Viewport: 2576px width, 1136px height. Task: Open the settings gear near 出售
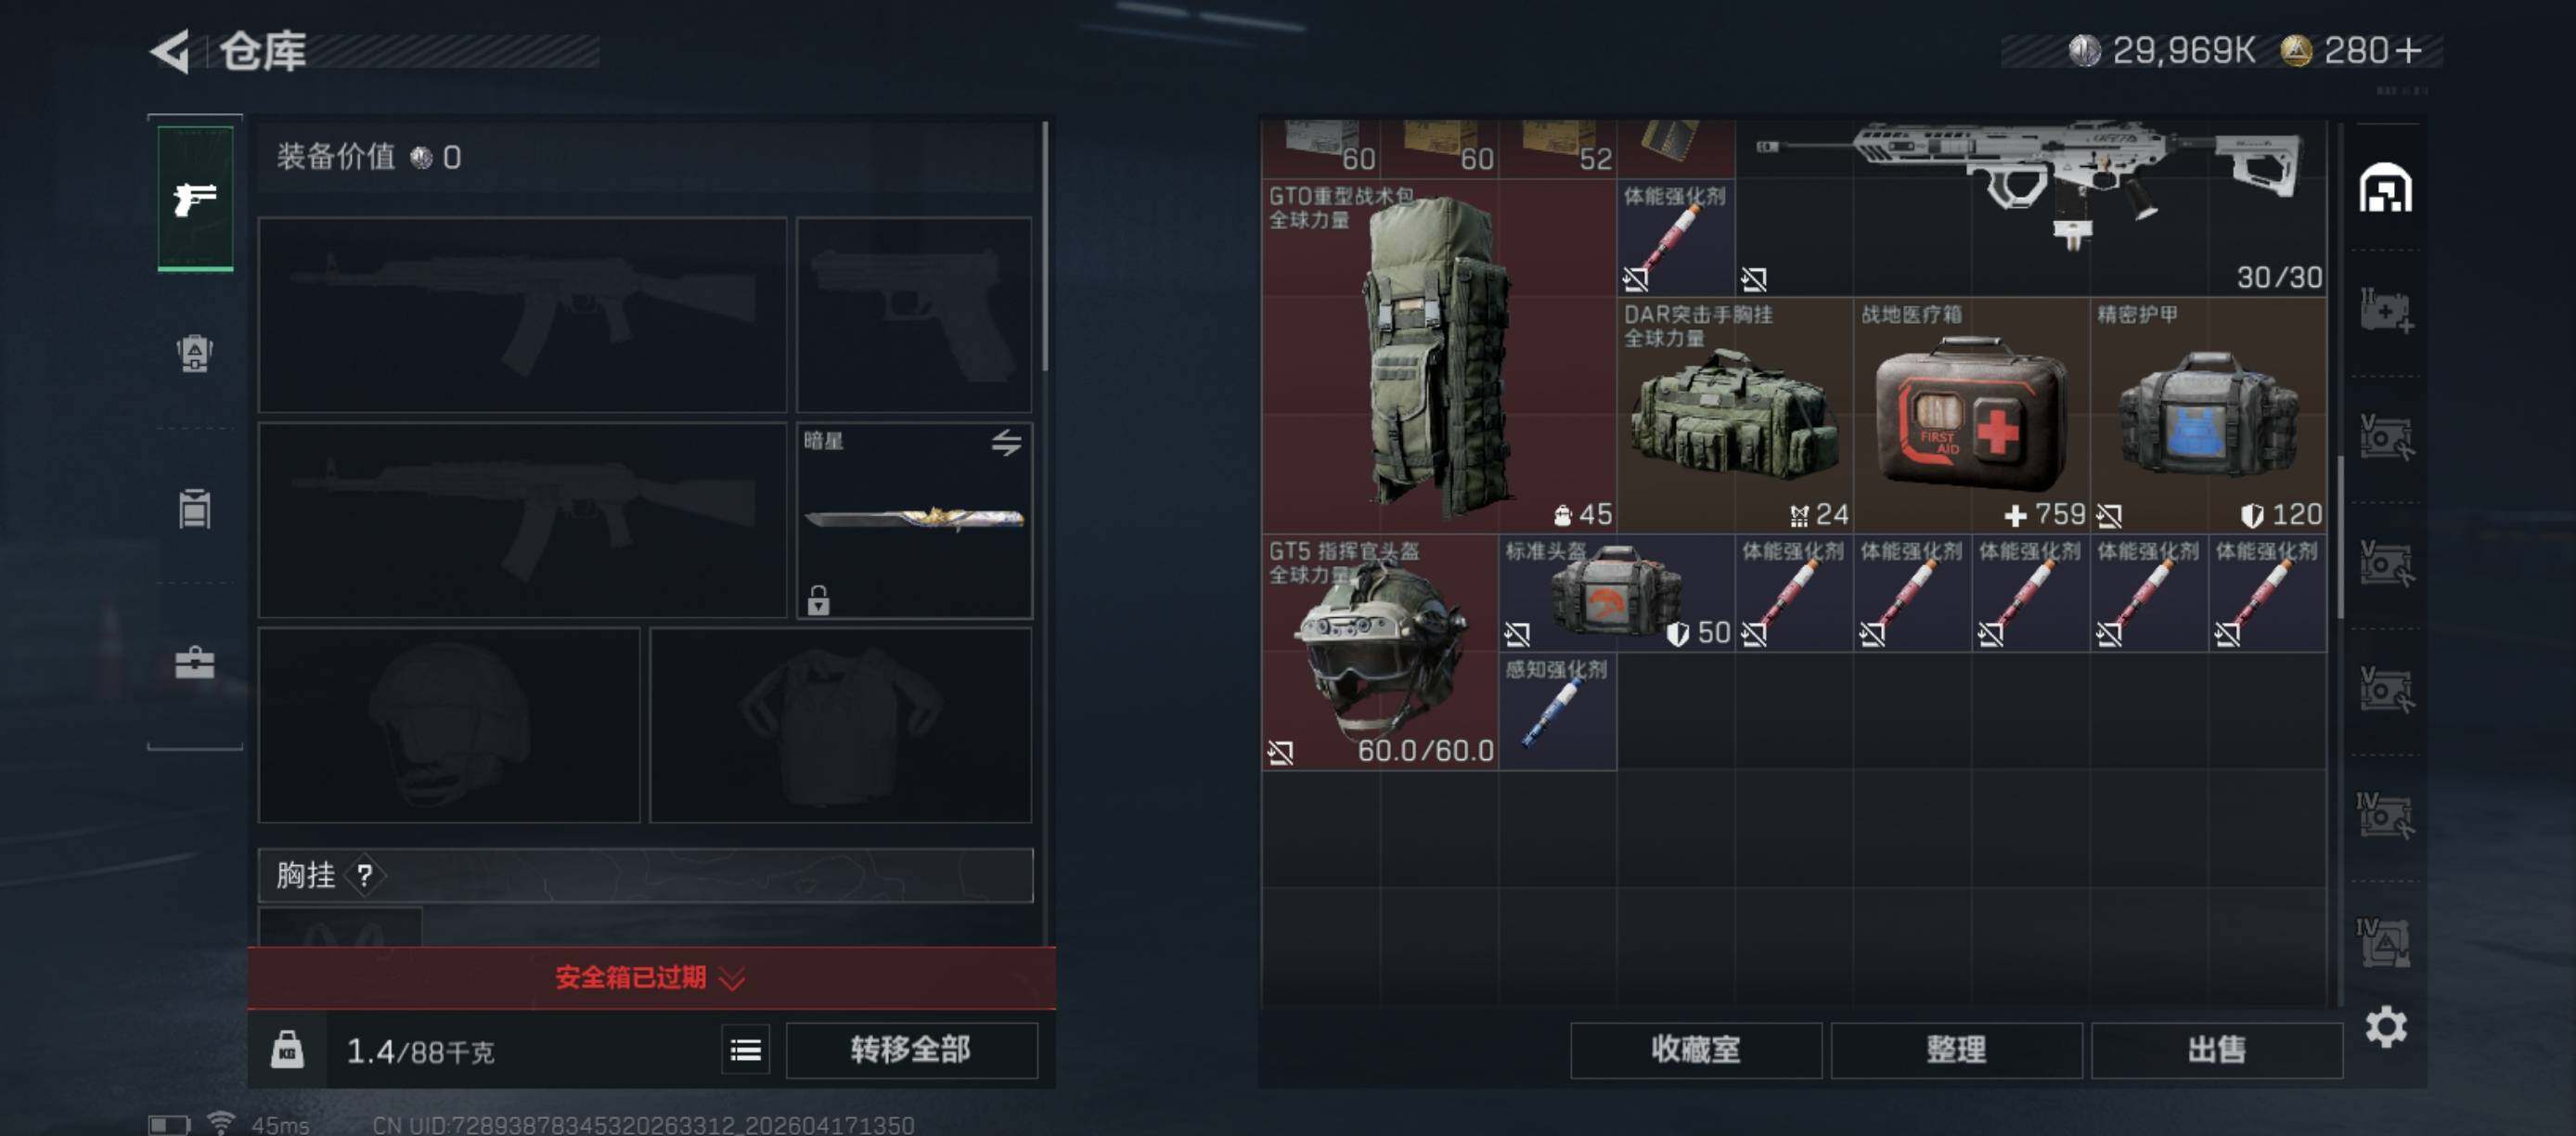pyautogui.click(x=2386, y=1027)
